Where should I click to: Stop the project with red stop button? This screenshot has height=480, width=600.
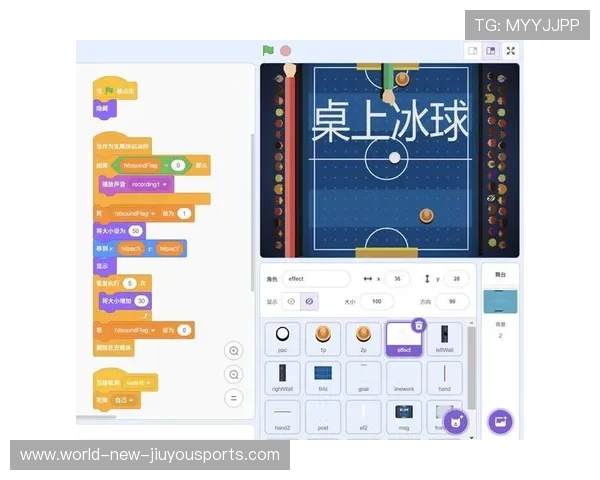285,51
